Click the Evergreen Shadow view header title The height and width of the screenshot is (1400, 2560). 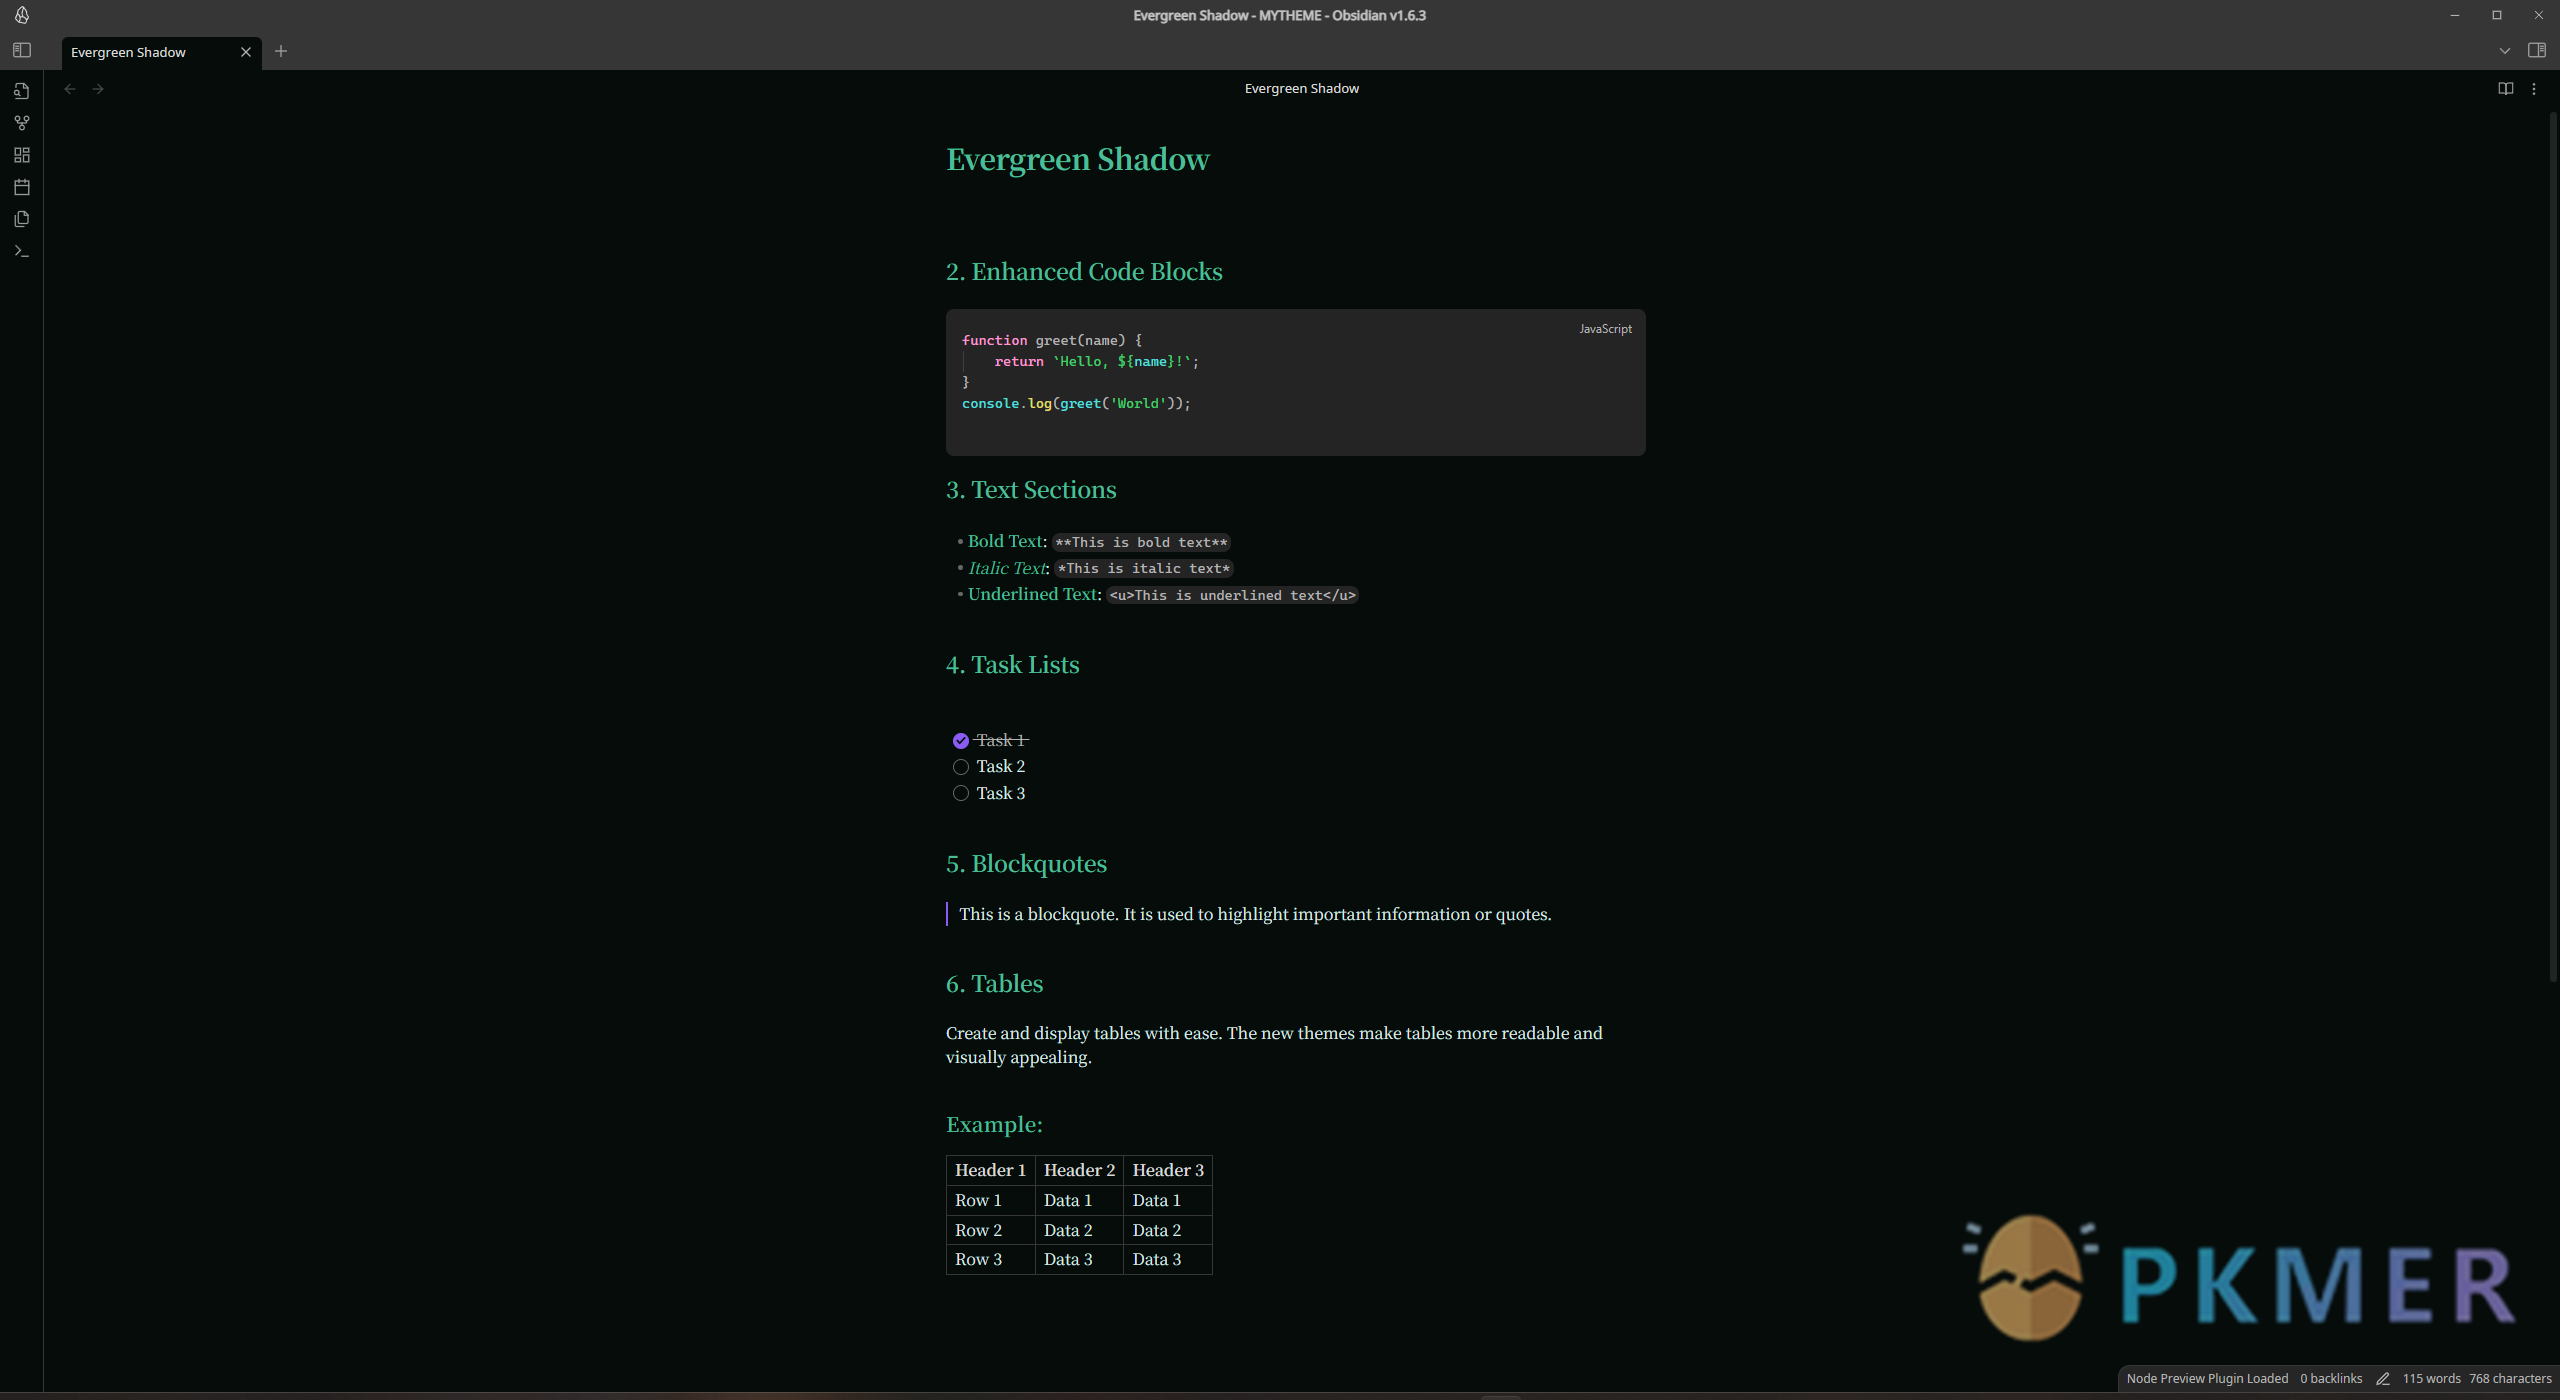tap(1301, 89)
